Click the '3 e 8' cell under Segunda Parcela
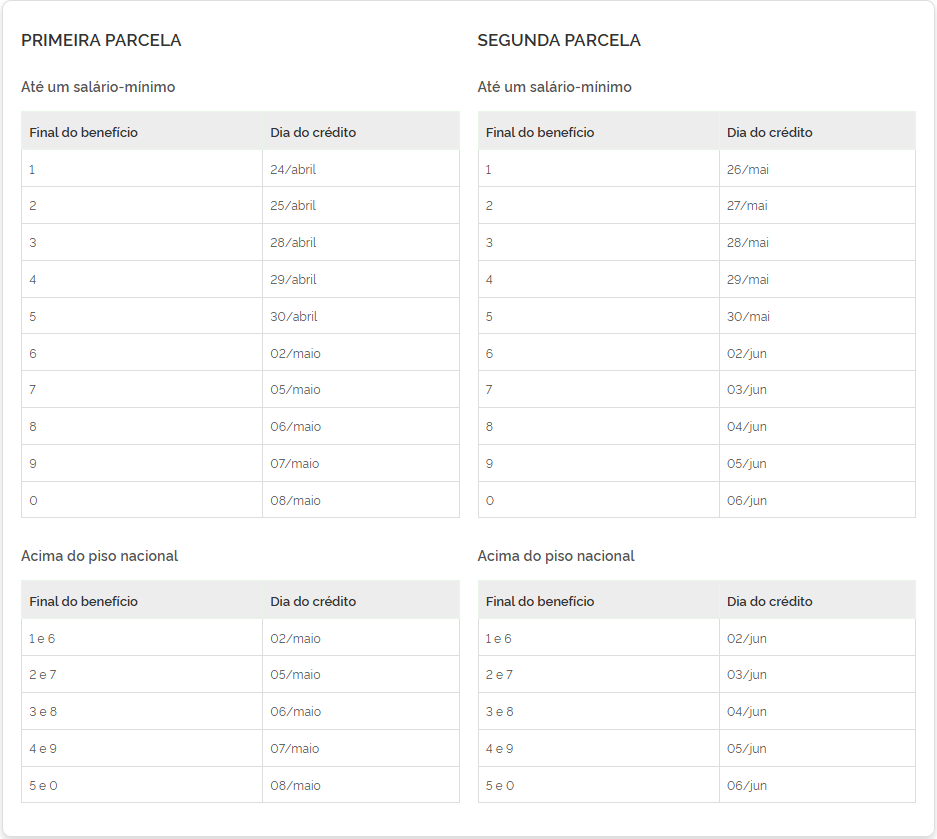Image resolution: width=937 pixels, height=839 pixels. [x=499, y=712]
